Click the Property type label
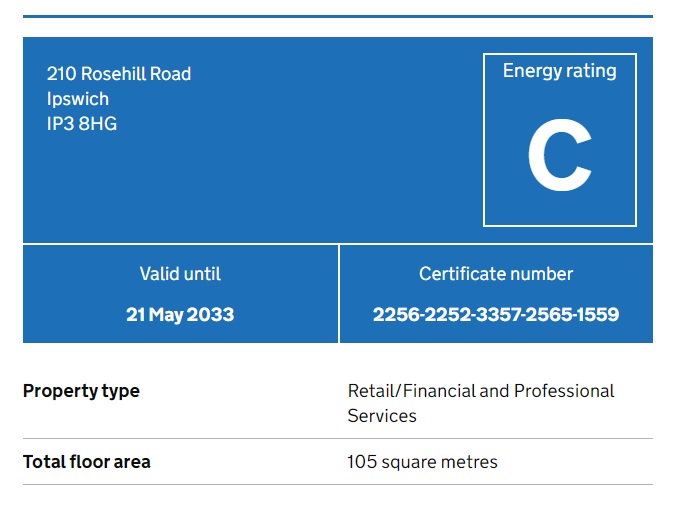The image size is (680, 506). 81,391
